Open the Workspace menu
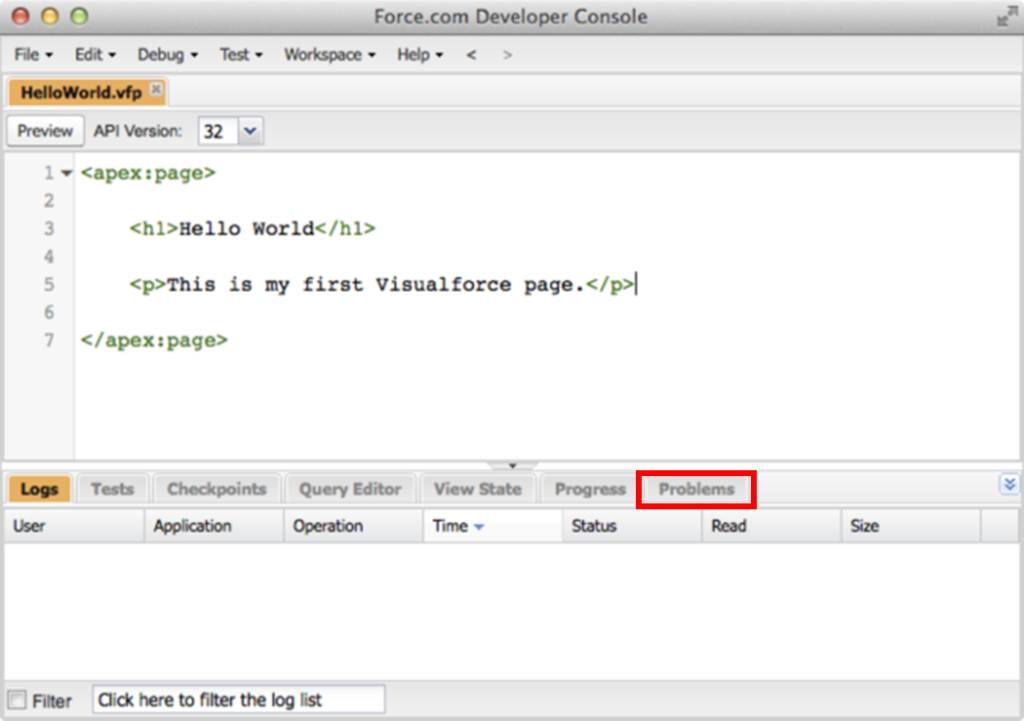The image size is (1024, 721). coord(329,55)
